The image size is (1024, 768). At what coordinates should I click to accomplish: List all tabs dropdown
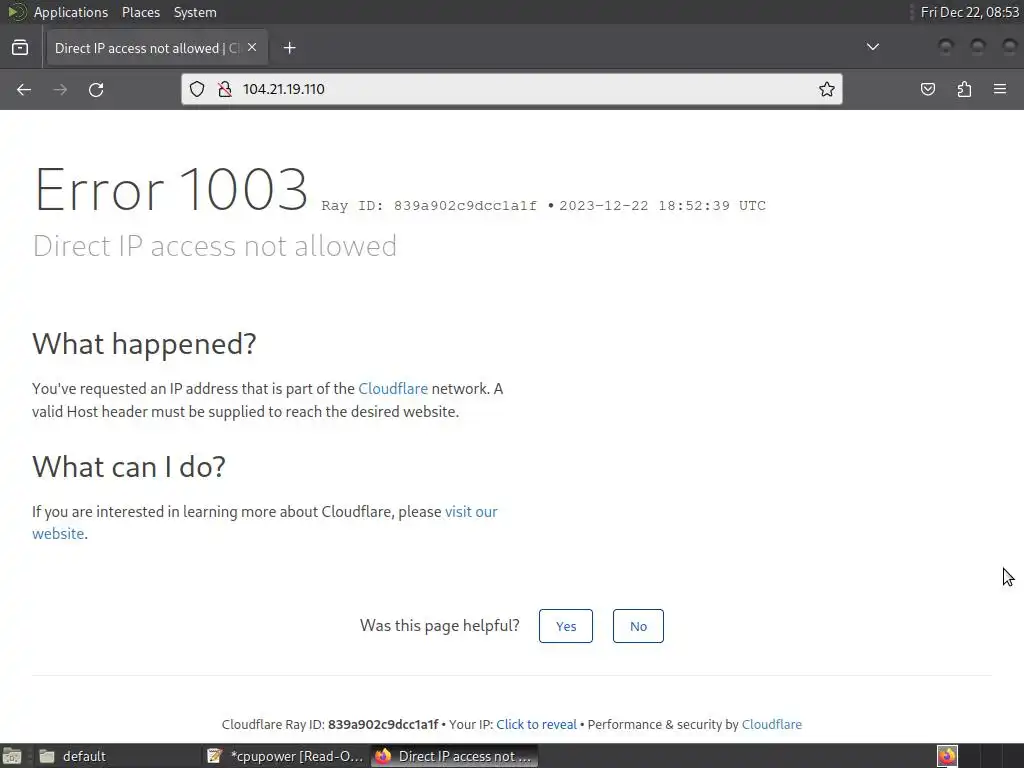[x=872, y=47]
